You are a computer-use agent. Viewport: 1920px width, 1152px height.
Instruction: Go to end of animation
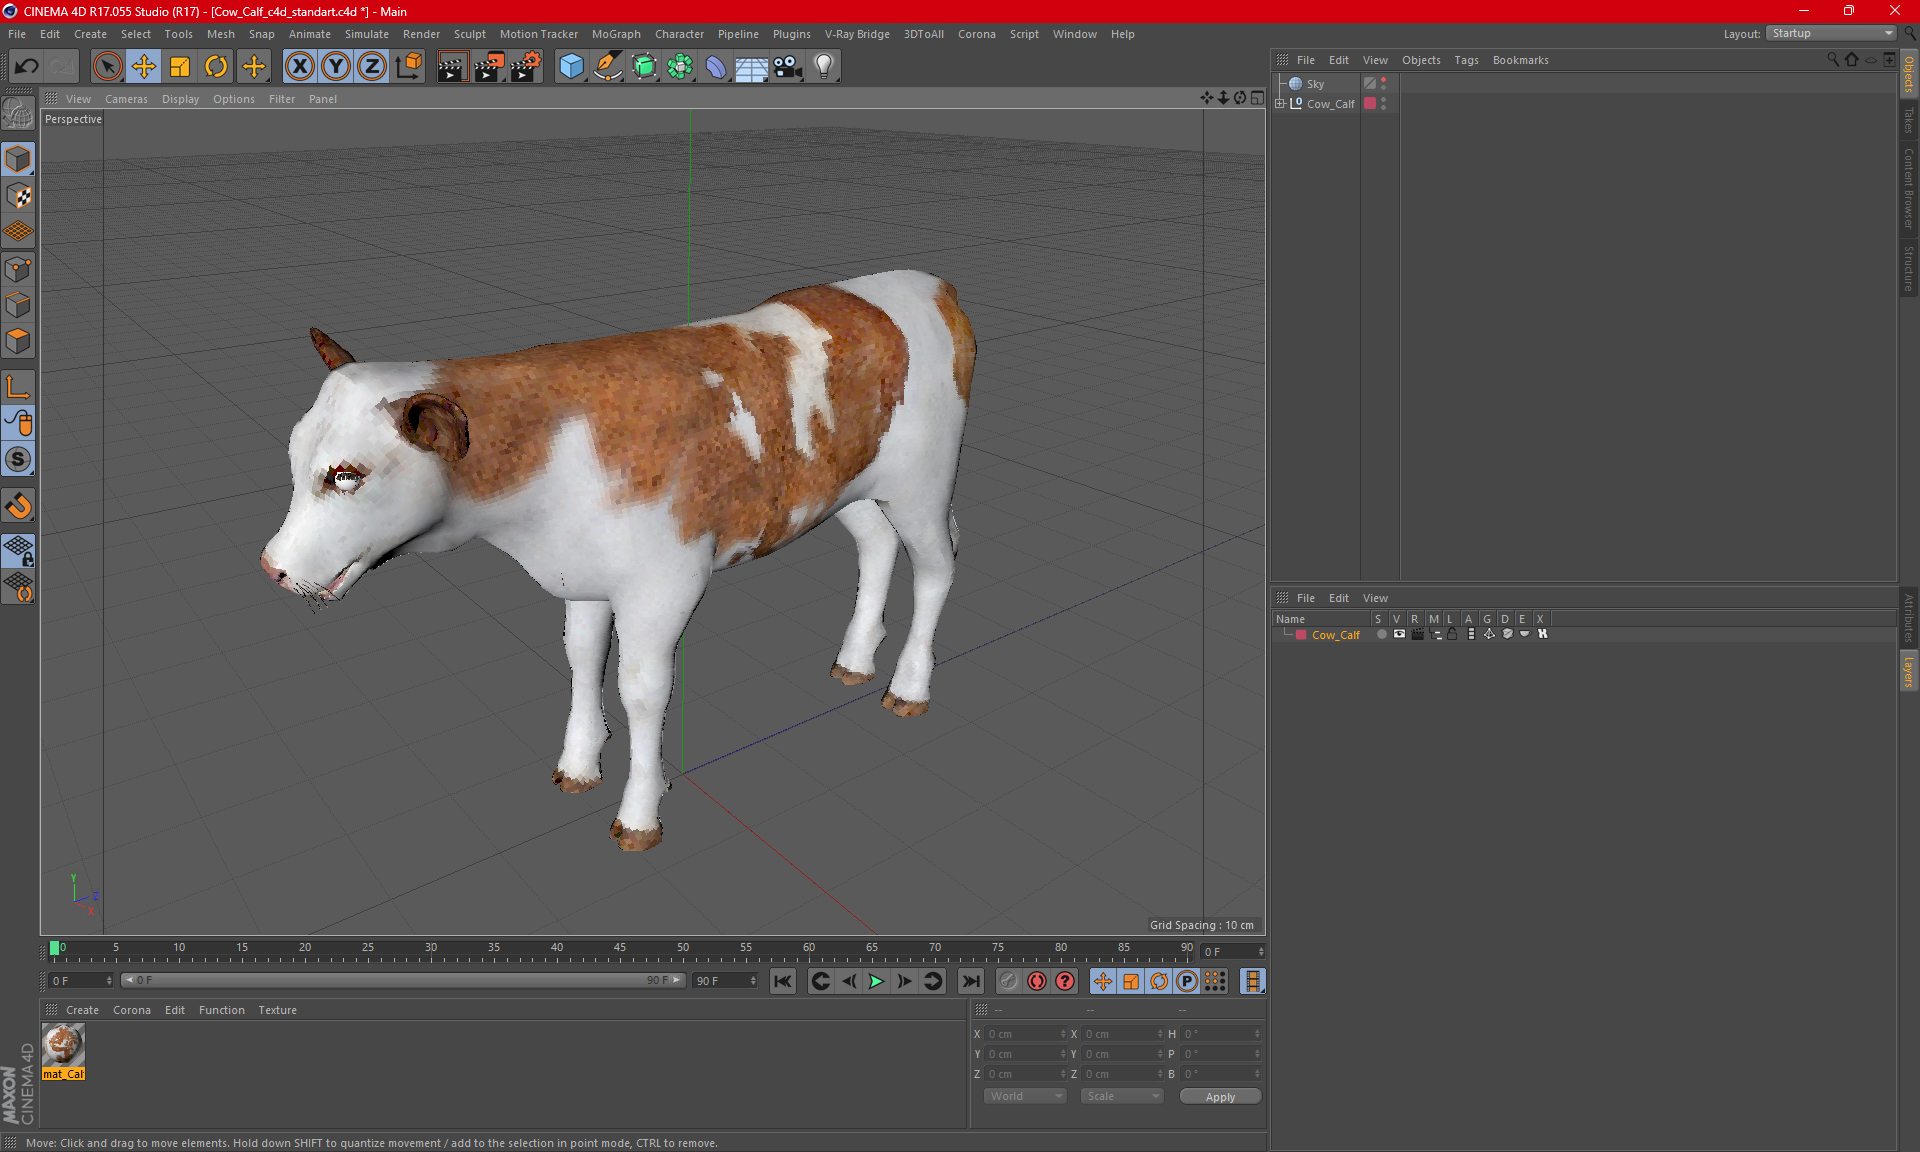[970, 981]
